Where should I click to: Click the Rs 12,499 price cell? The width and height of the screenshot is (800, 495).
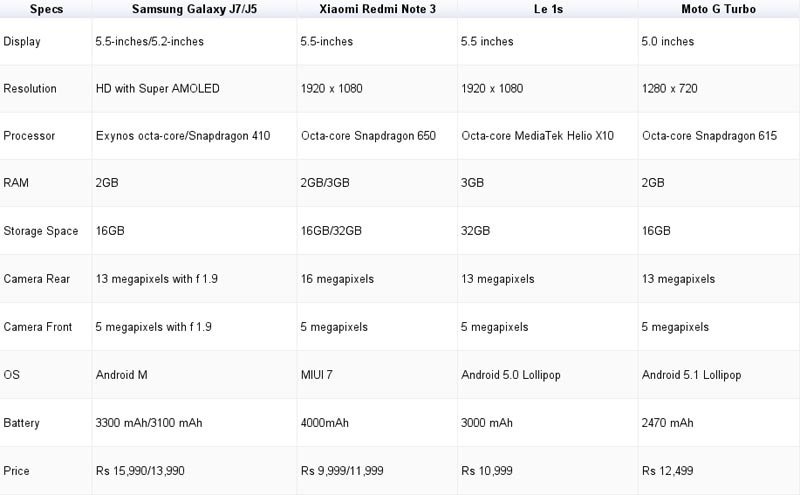click(x=667, y=471)
